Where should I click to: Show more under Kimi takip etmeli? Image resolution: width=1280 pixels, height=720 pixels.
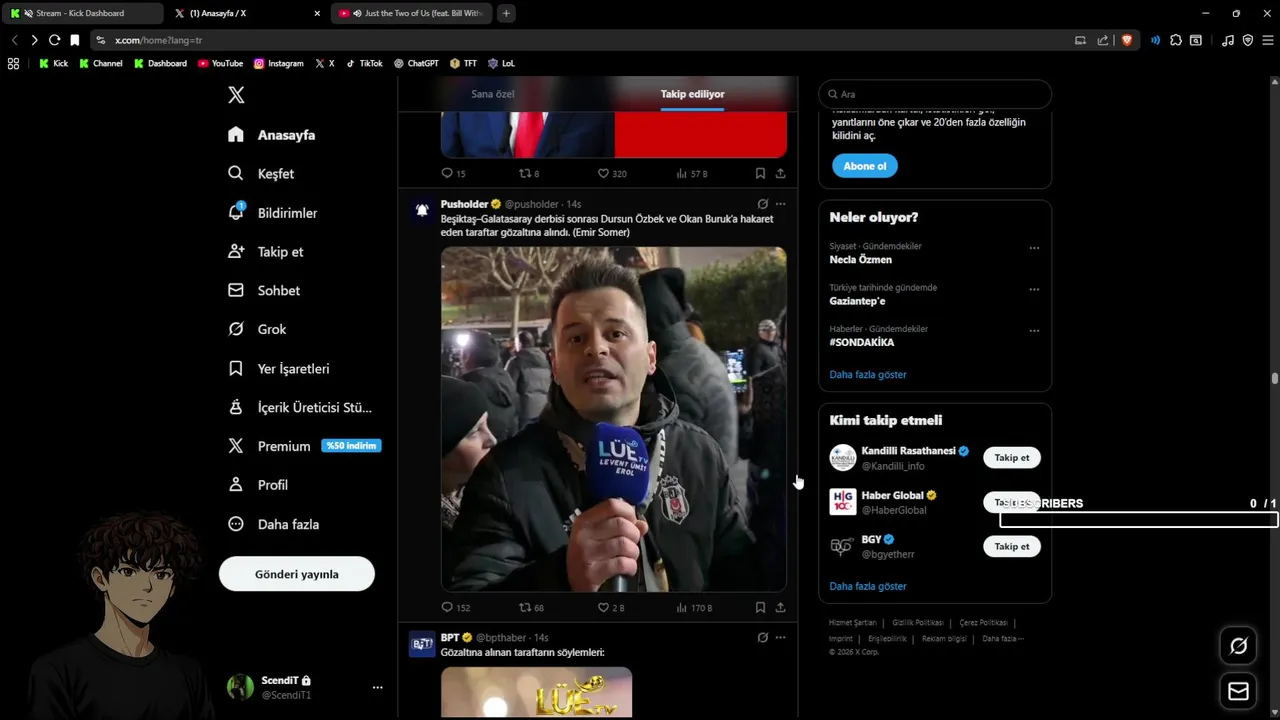[x=867, y=586]
